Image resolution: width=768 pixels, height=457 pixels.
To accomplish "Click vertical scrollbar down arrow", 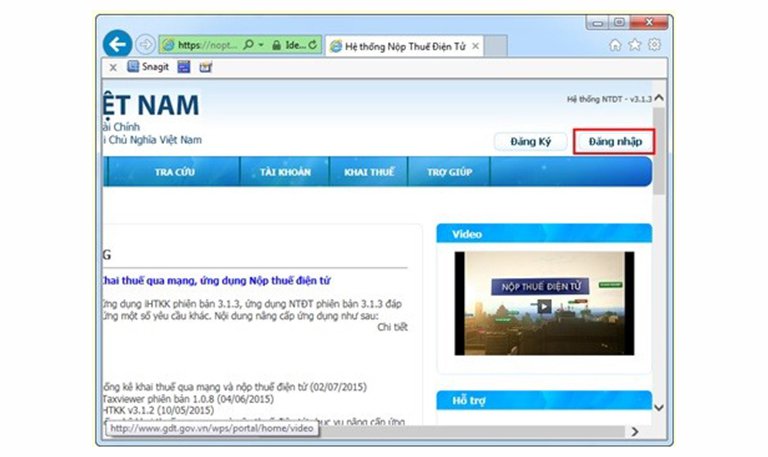I will (x=659, y=408).
